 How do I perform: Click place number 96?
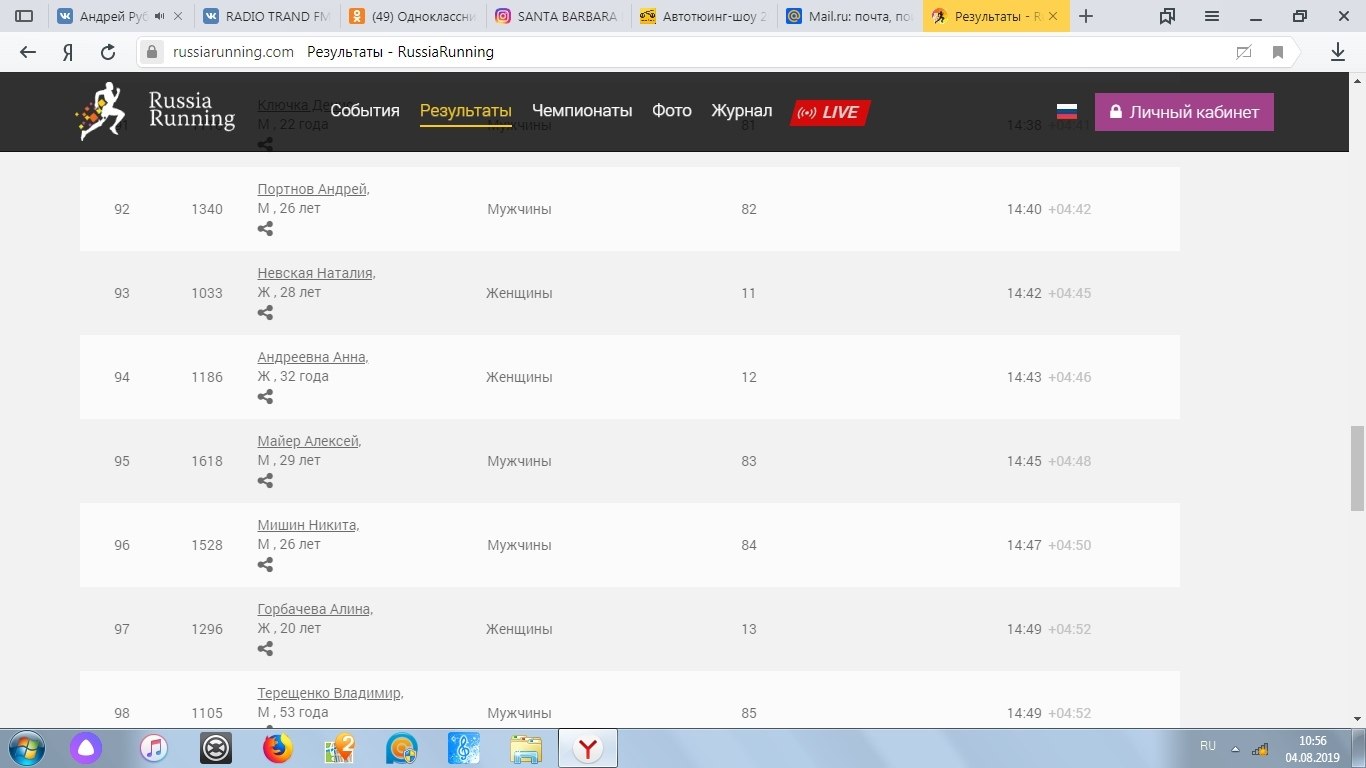point(122,545)
